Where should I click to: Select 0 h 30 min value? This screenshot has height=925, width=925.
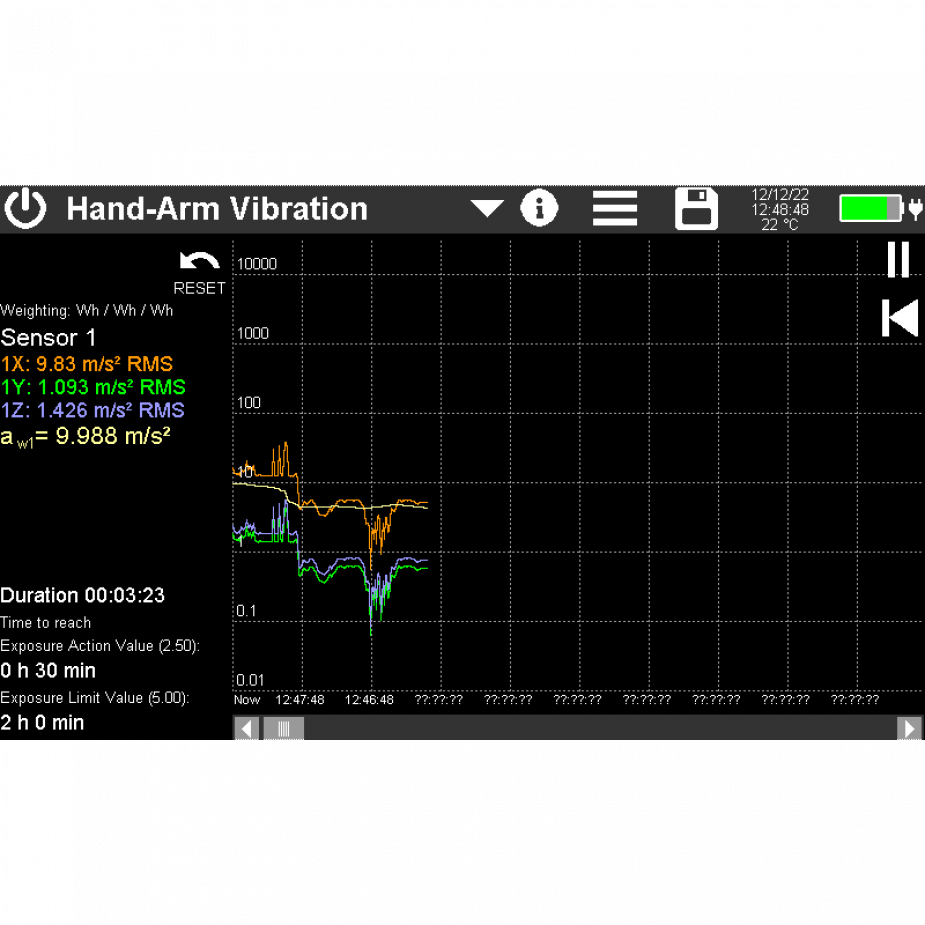pos(48,671)
